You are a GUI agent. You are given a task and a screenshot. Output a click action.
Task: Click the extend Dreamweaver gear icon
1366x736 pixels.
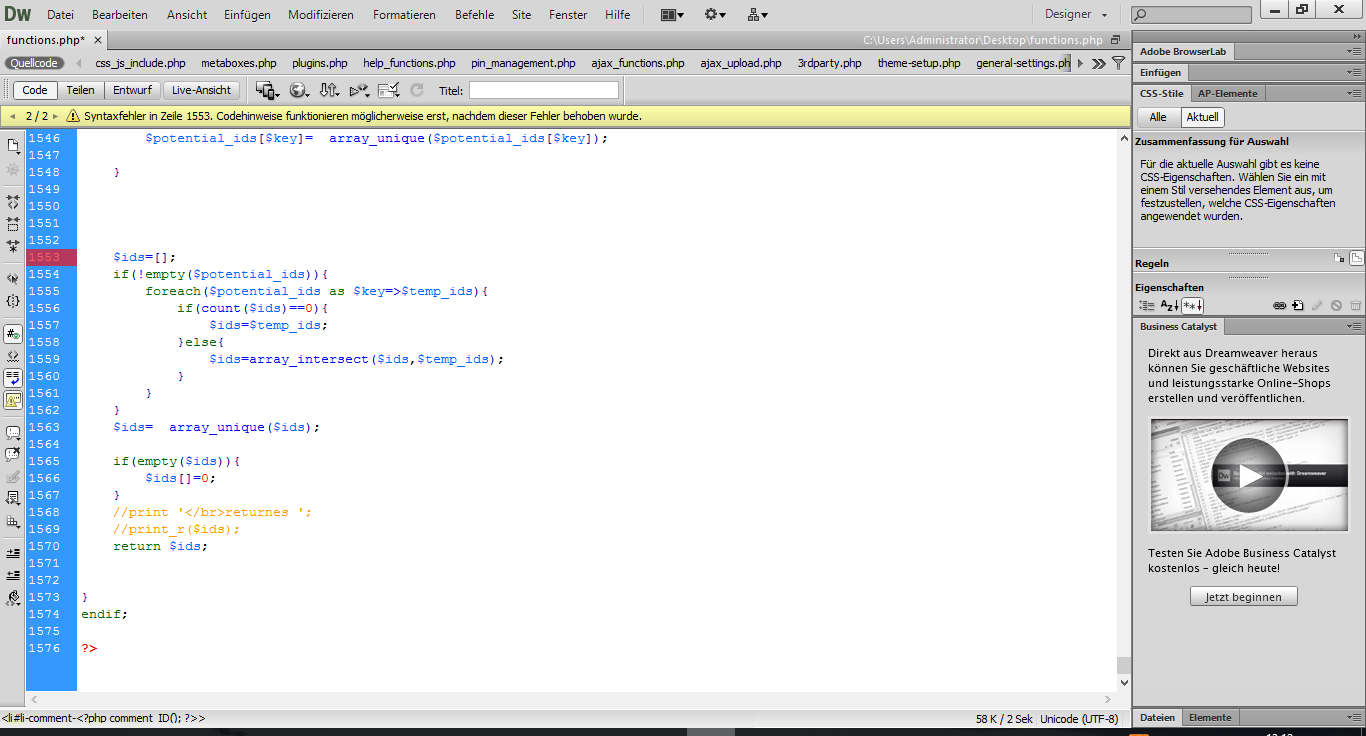[x=715, y=15]
